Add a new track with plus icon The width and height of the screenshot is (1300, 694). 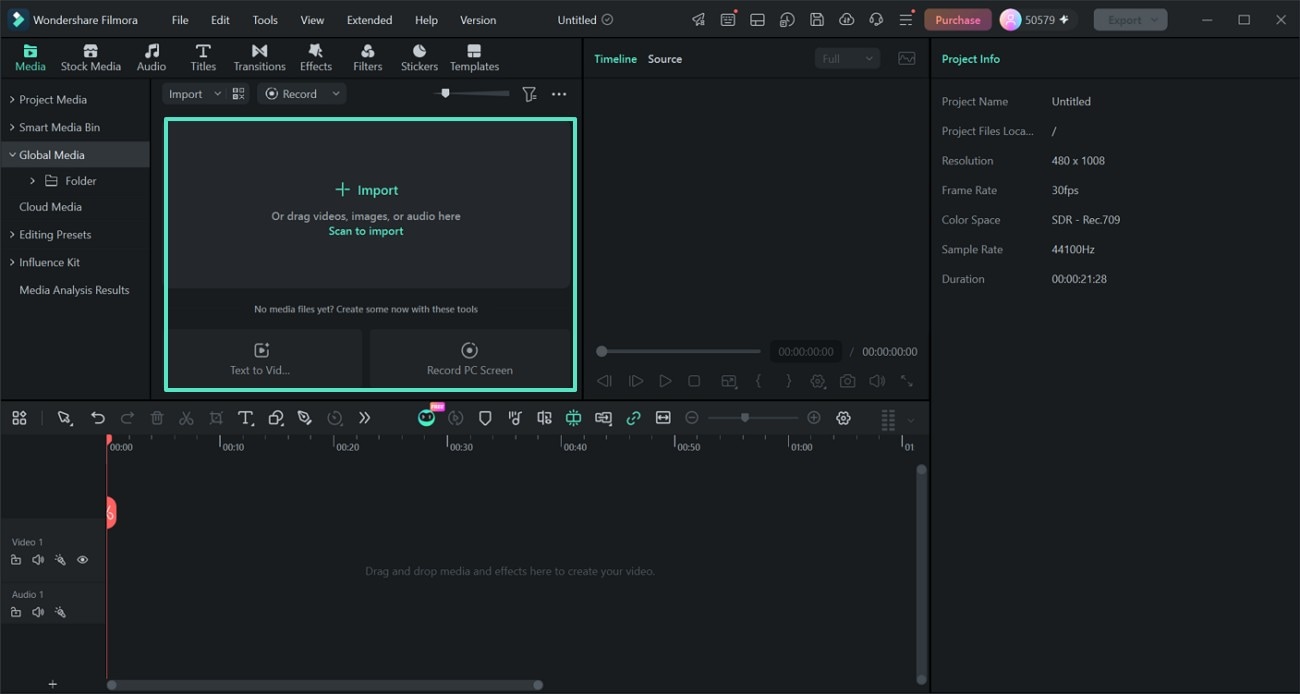tap(53, 685)
